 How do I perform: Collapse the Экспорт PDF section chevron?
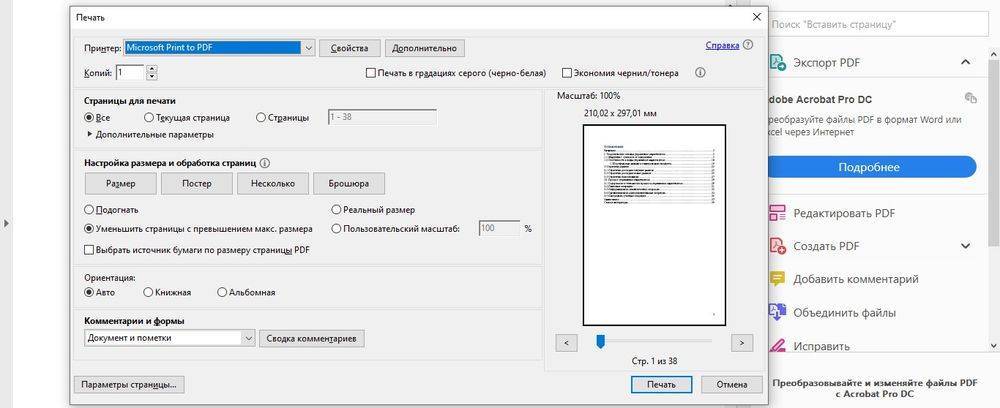pos(965,62)
